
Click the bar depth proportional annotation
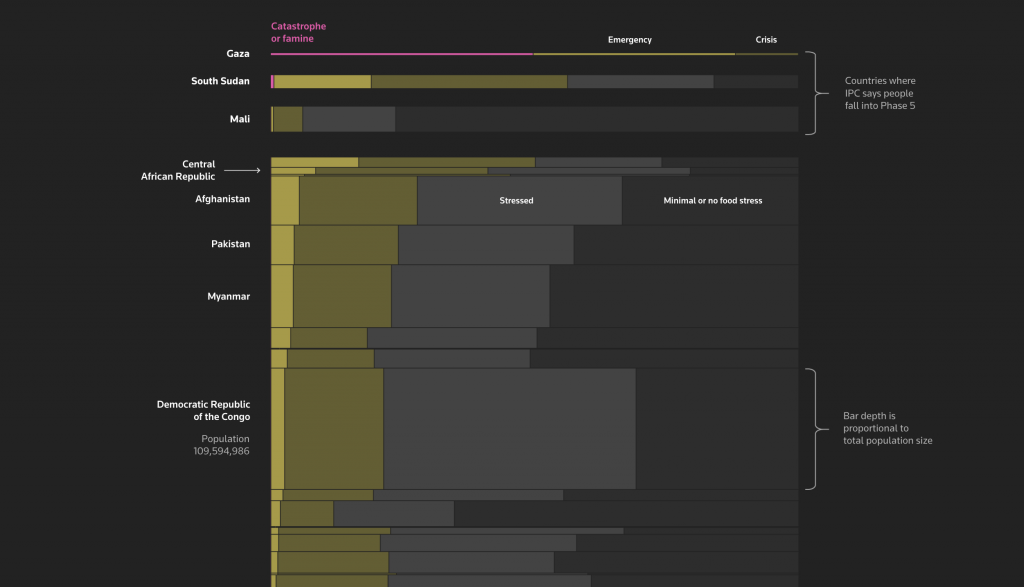click(x=887, y=428)
